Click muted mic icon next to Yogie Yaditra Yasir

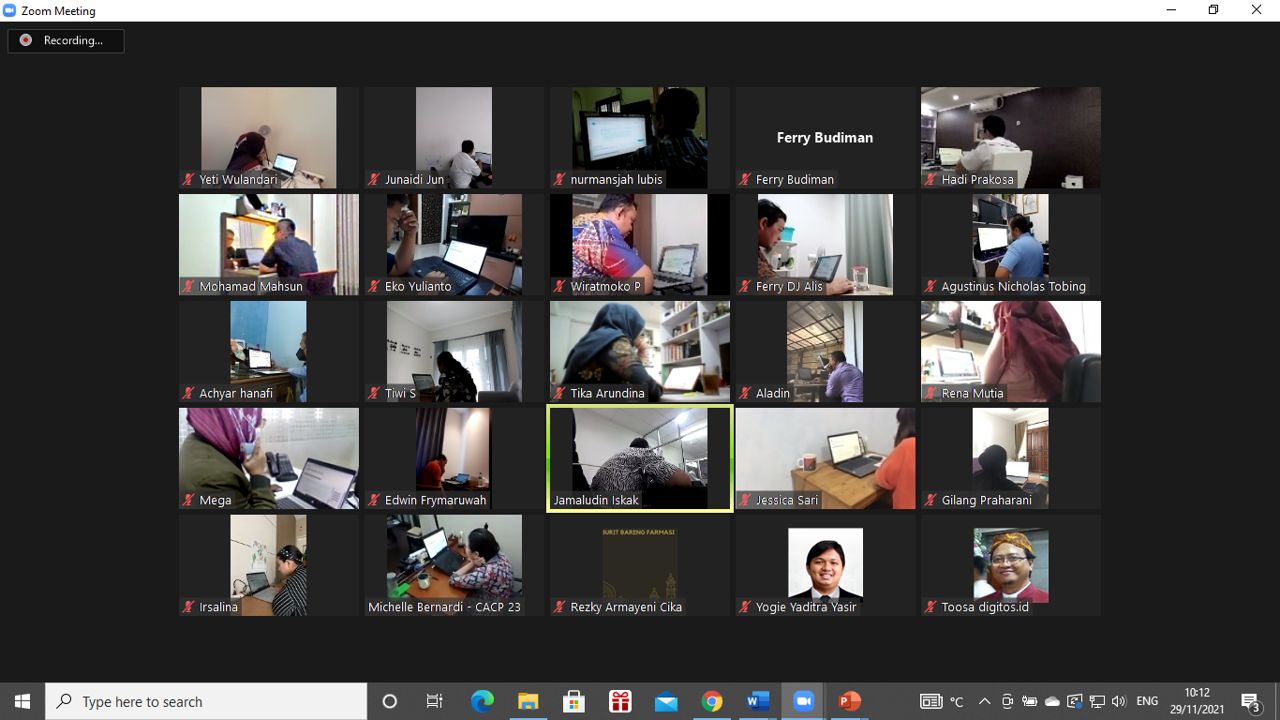tap(745, 608)
